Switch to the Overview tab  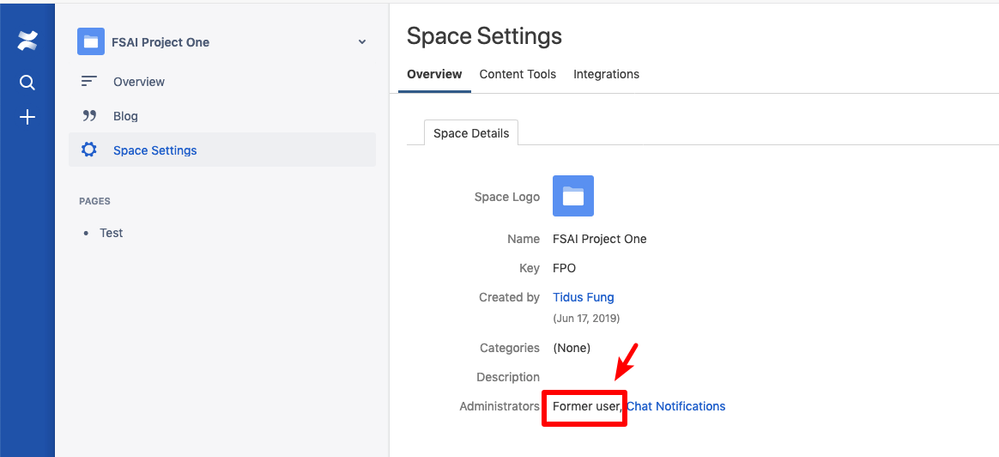pos(435,74)
